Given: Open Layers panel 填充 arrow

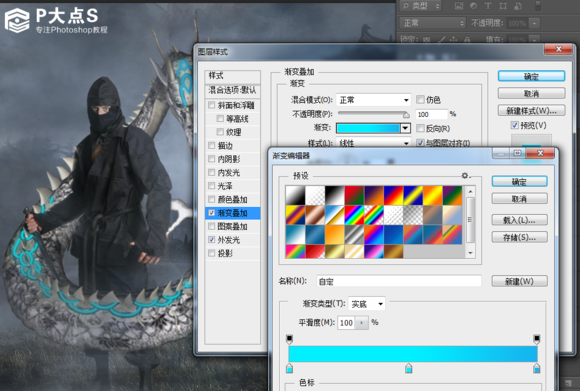Looking at the screenshot, I should click(x=534, y=39).
